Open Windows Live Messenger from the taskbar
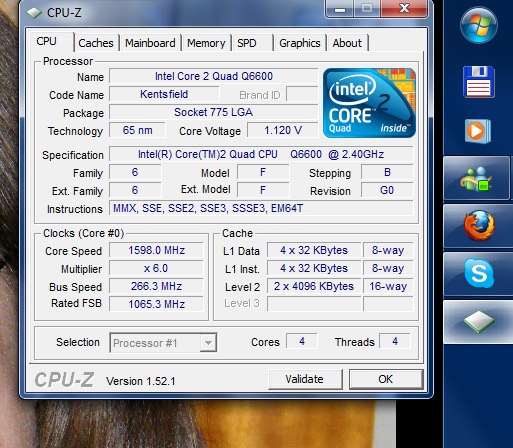This screenshot has height=448, width=513. point(477,178)
